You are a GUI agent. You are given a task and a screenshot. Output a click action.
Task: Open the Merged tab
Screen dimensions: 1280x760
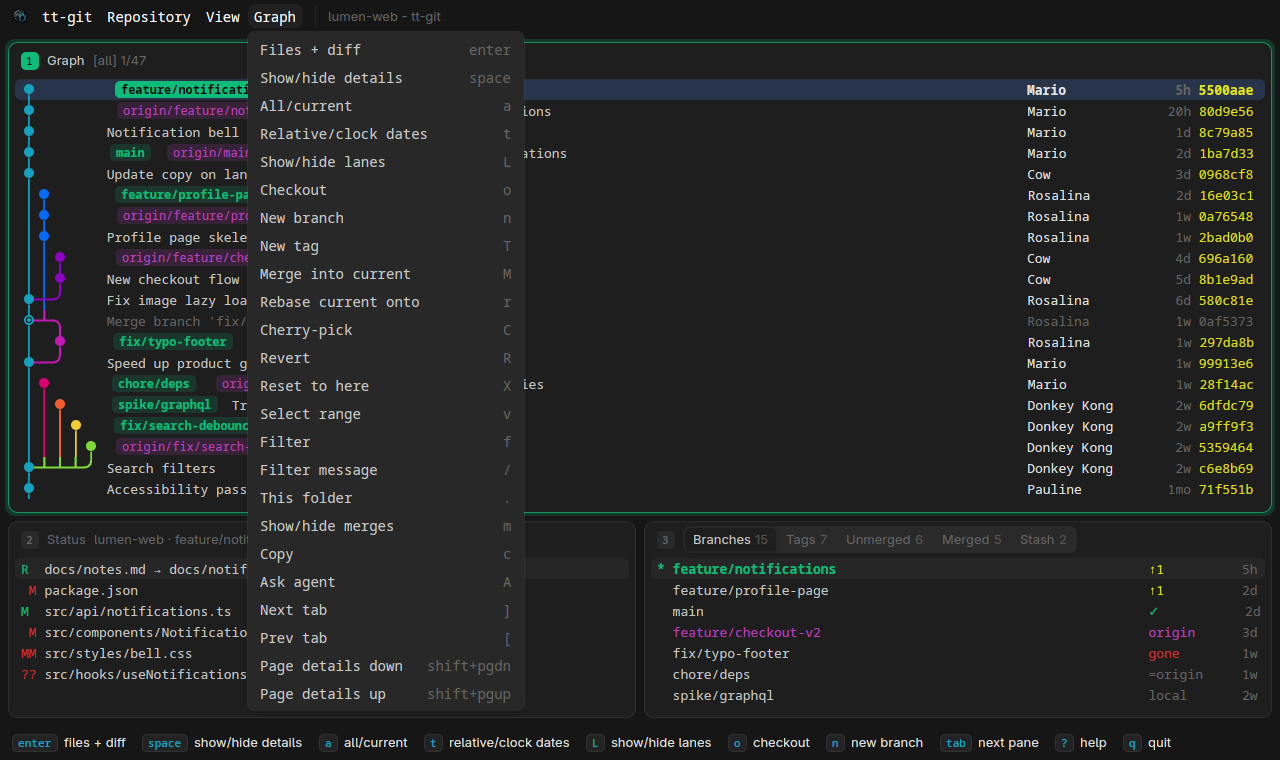coord(971,540)
